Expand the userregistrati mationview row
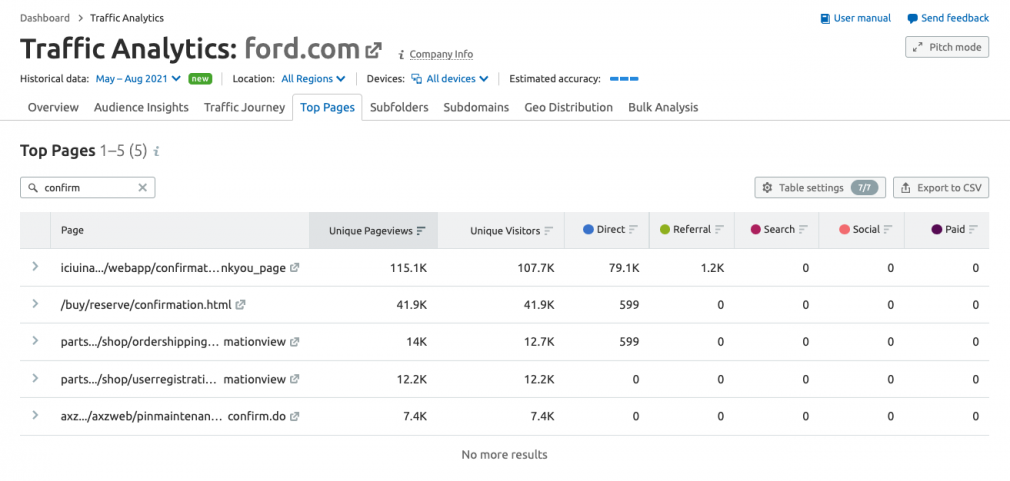The width and height of the screenshot is (1010, 481). coord(35,378)
